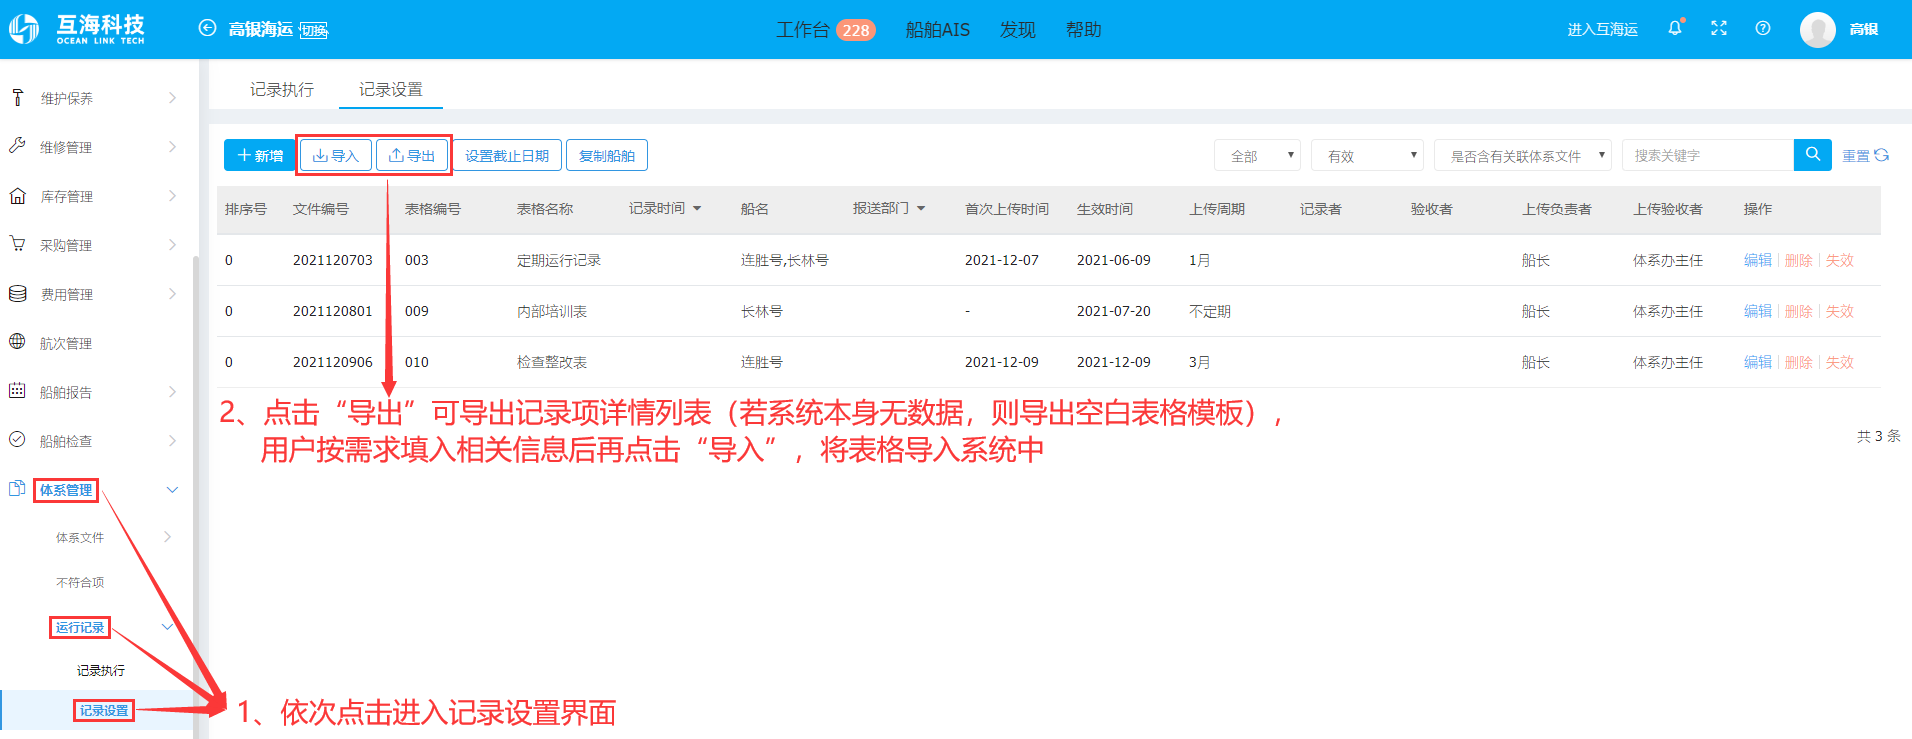This screenshot has width=1912, height=739.
Task: Click the 采购管理 cart sidebar icon
Action: pyautogui.click(x=17, y=244)
